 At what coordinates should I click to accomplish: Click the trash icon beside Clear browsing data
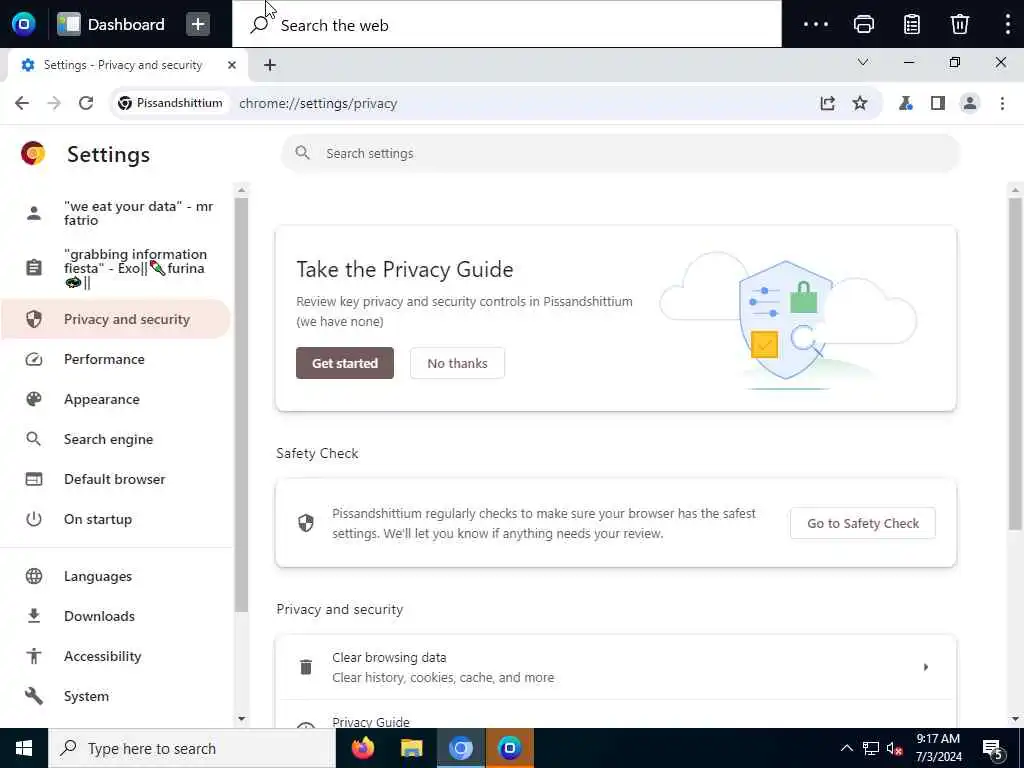[306, 667]
